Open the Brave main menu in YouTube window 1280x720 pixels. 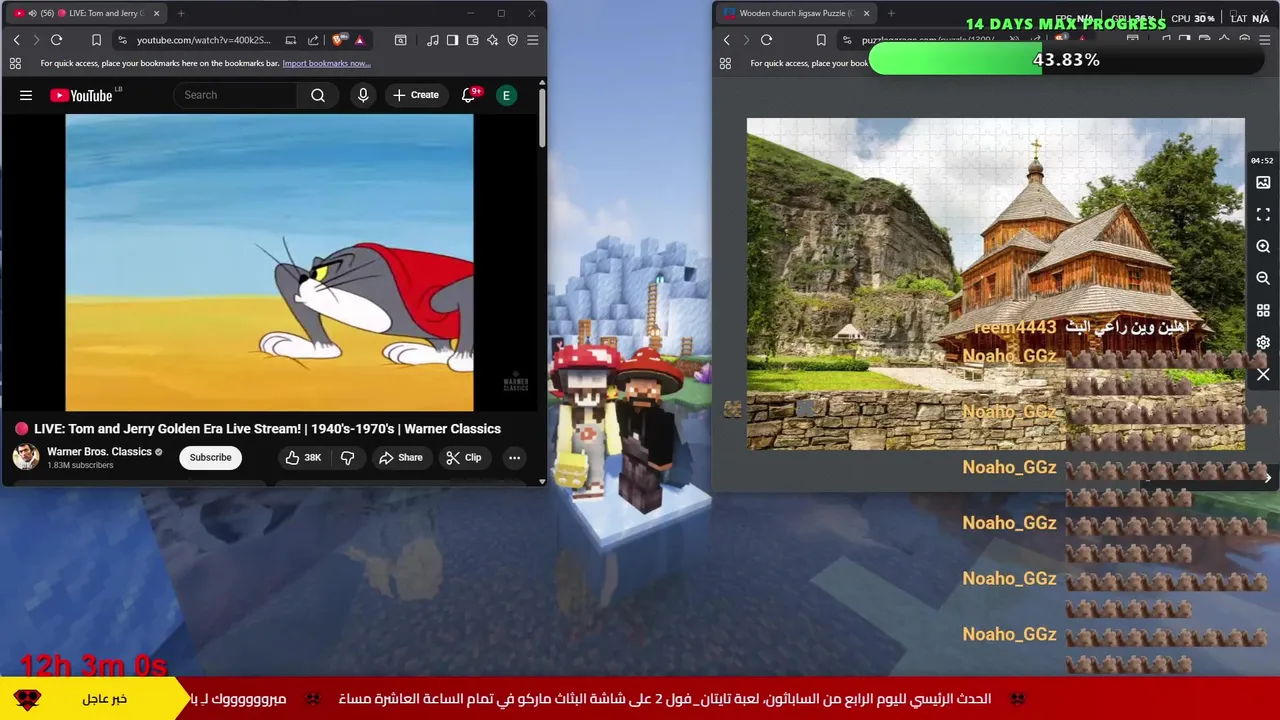click(x=533, y=40)
